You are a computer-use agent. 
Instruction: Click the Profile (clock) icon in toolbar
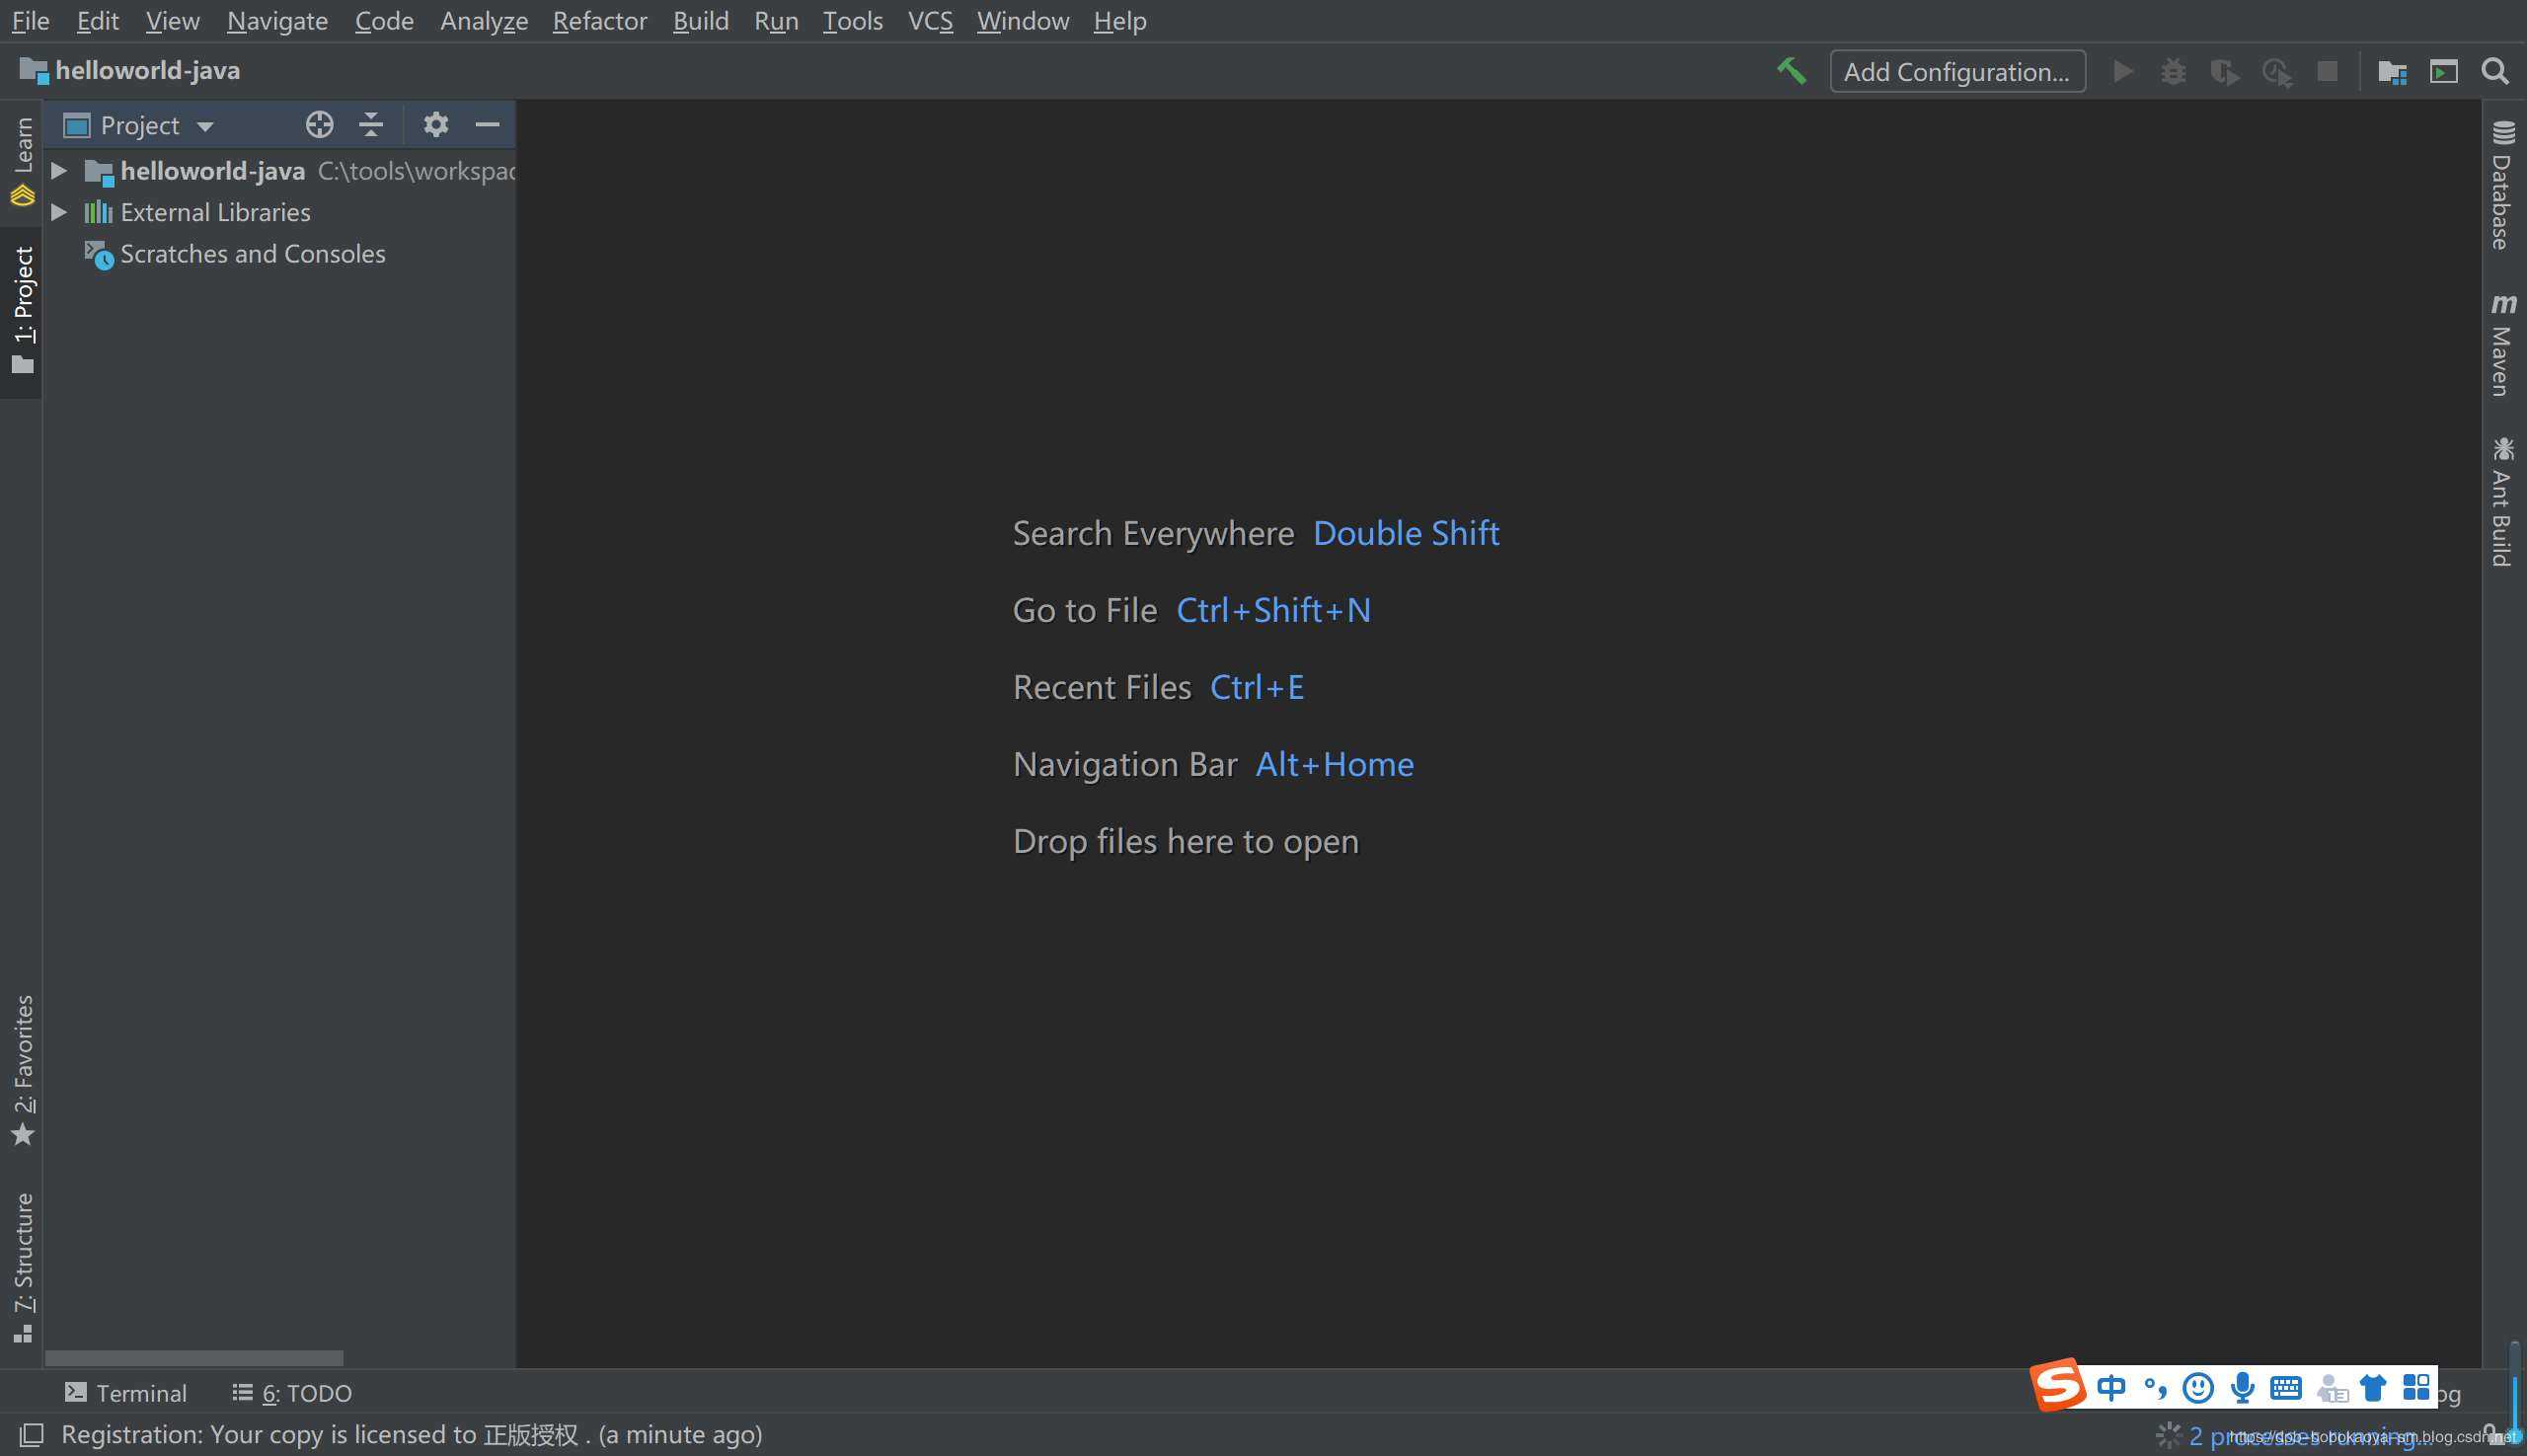click(x=2273, y=69)
